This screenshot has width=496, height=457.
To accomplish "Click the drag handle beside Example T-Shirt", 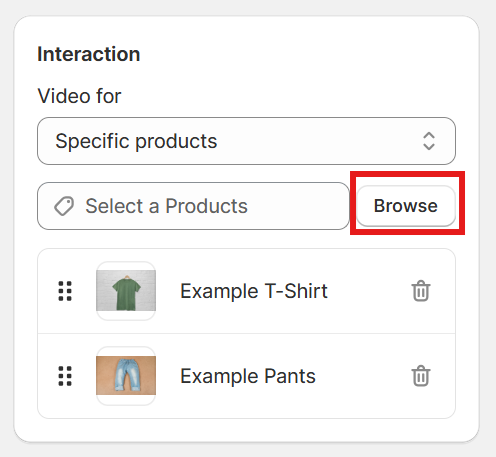I will (65, 291).
